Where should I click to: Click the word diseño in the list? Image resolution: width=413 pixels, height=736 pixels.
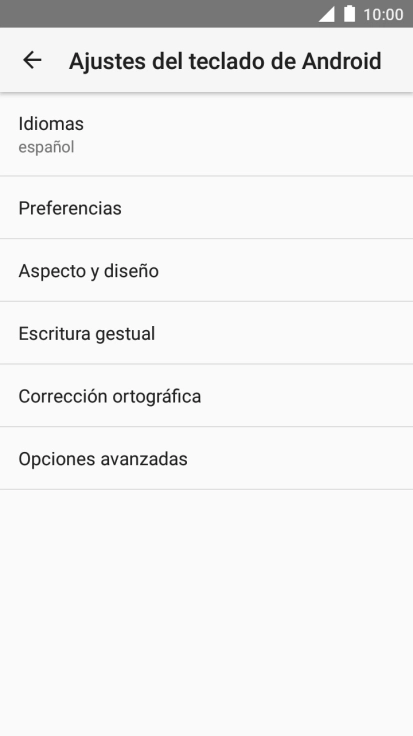click(131, 271)
